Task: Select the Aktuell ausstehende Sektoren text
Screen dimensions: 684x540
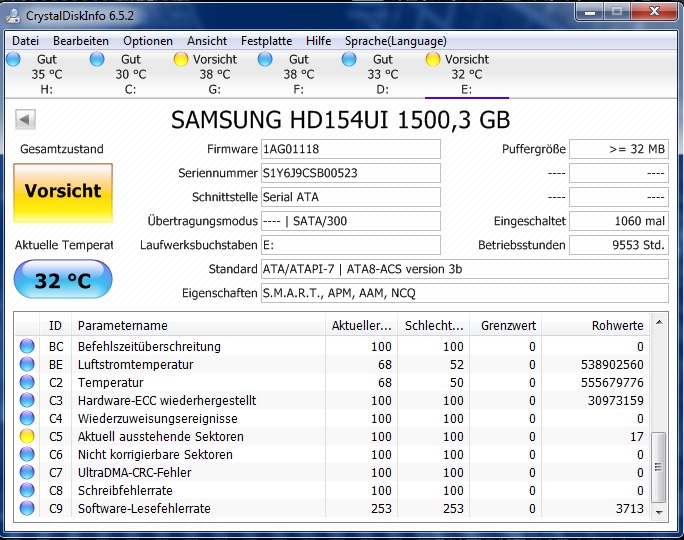Action: 161,437
